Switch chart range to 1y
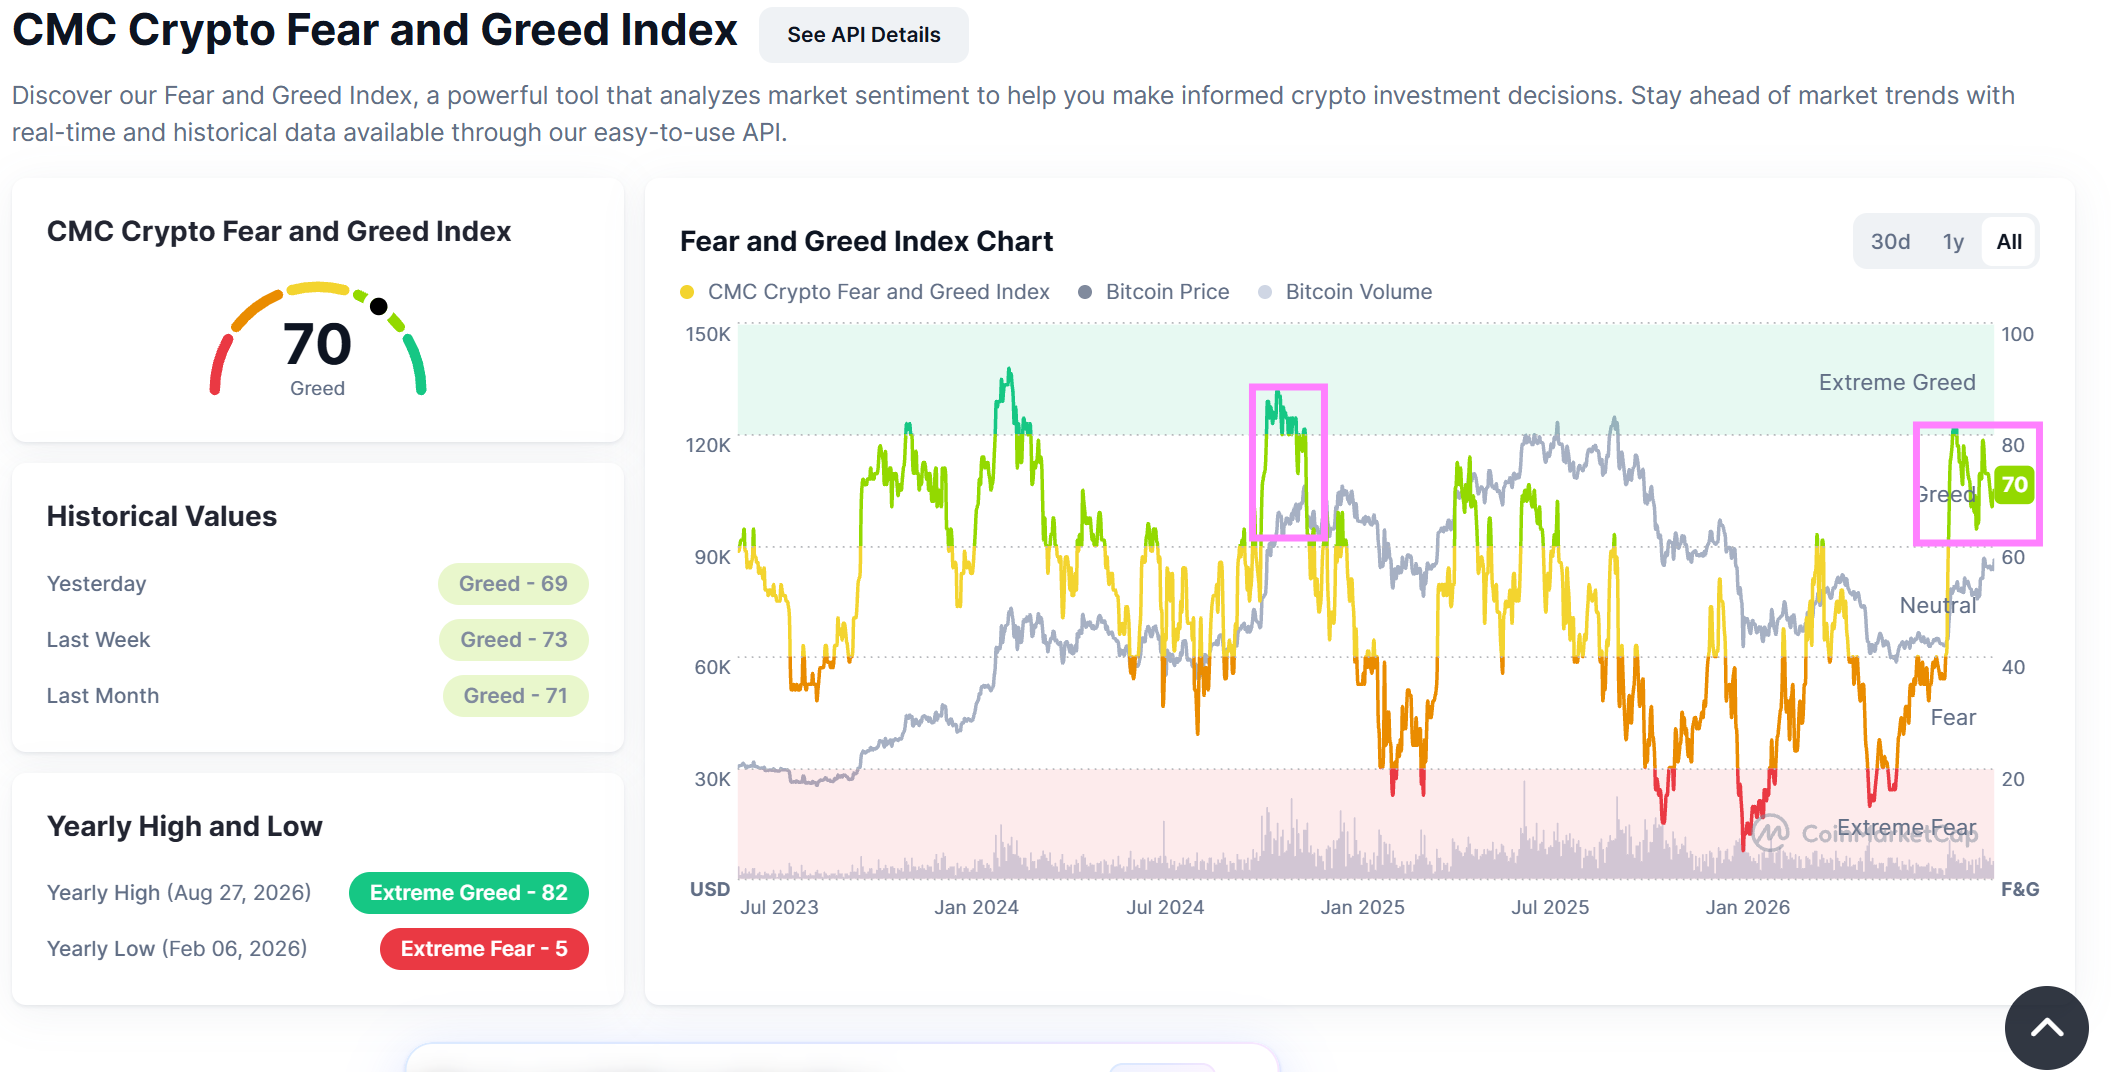Screen dimensions: 2111x1072 1953,242
